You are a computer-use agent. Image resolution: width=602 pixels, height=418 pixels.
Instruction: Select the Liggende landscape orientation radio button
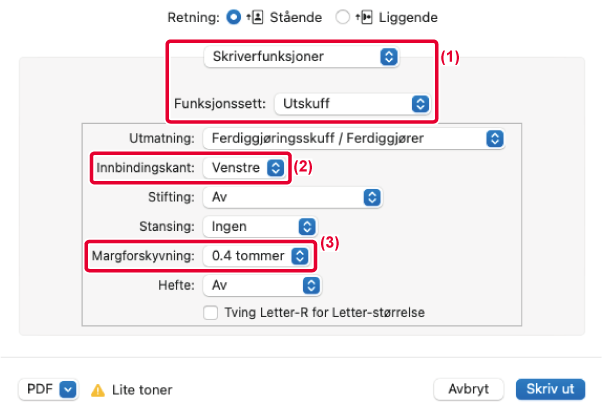342,17
